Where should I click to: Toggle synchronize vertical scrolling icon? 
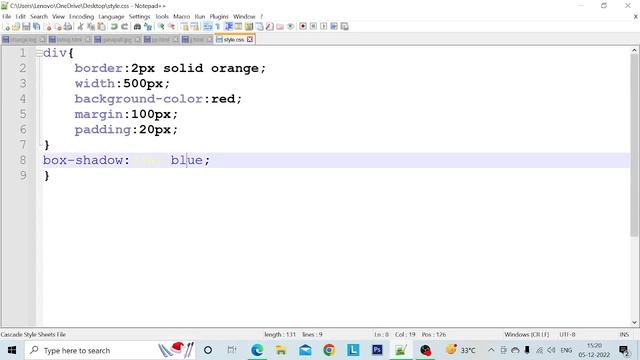click(184, 27)
